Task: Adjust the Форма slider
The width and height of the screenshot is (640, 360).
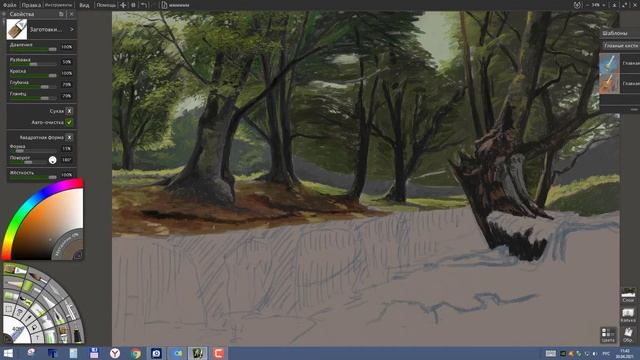Action: pyautogui.click(x=33, y=151)
